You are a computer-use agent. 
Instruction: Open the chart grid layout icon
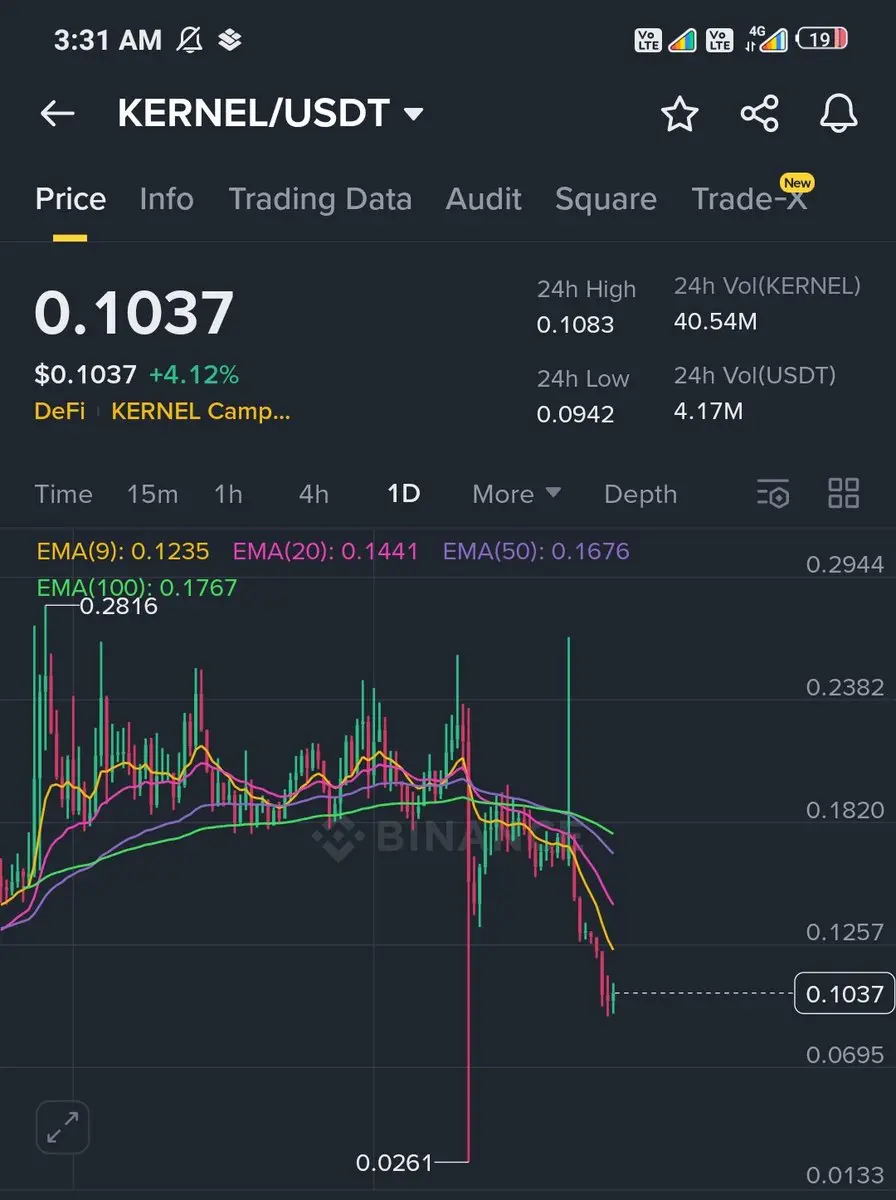(x=844, y=494)
